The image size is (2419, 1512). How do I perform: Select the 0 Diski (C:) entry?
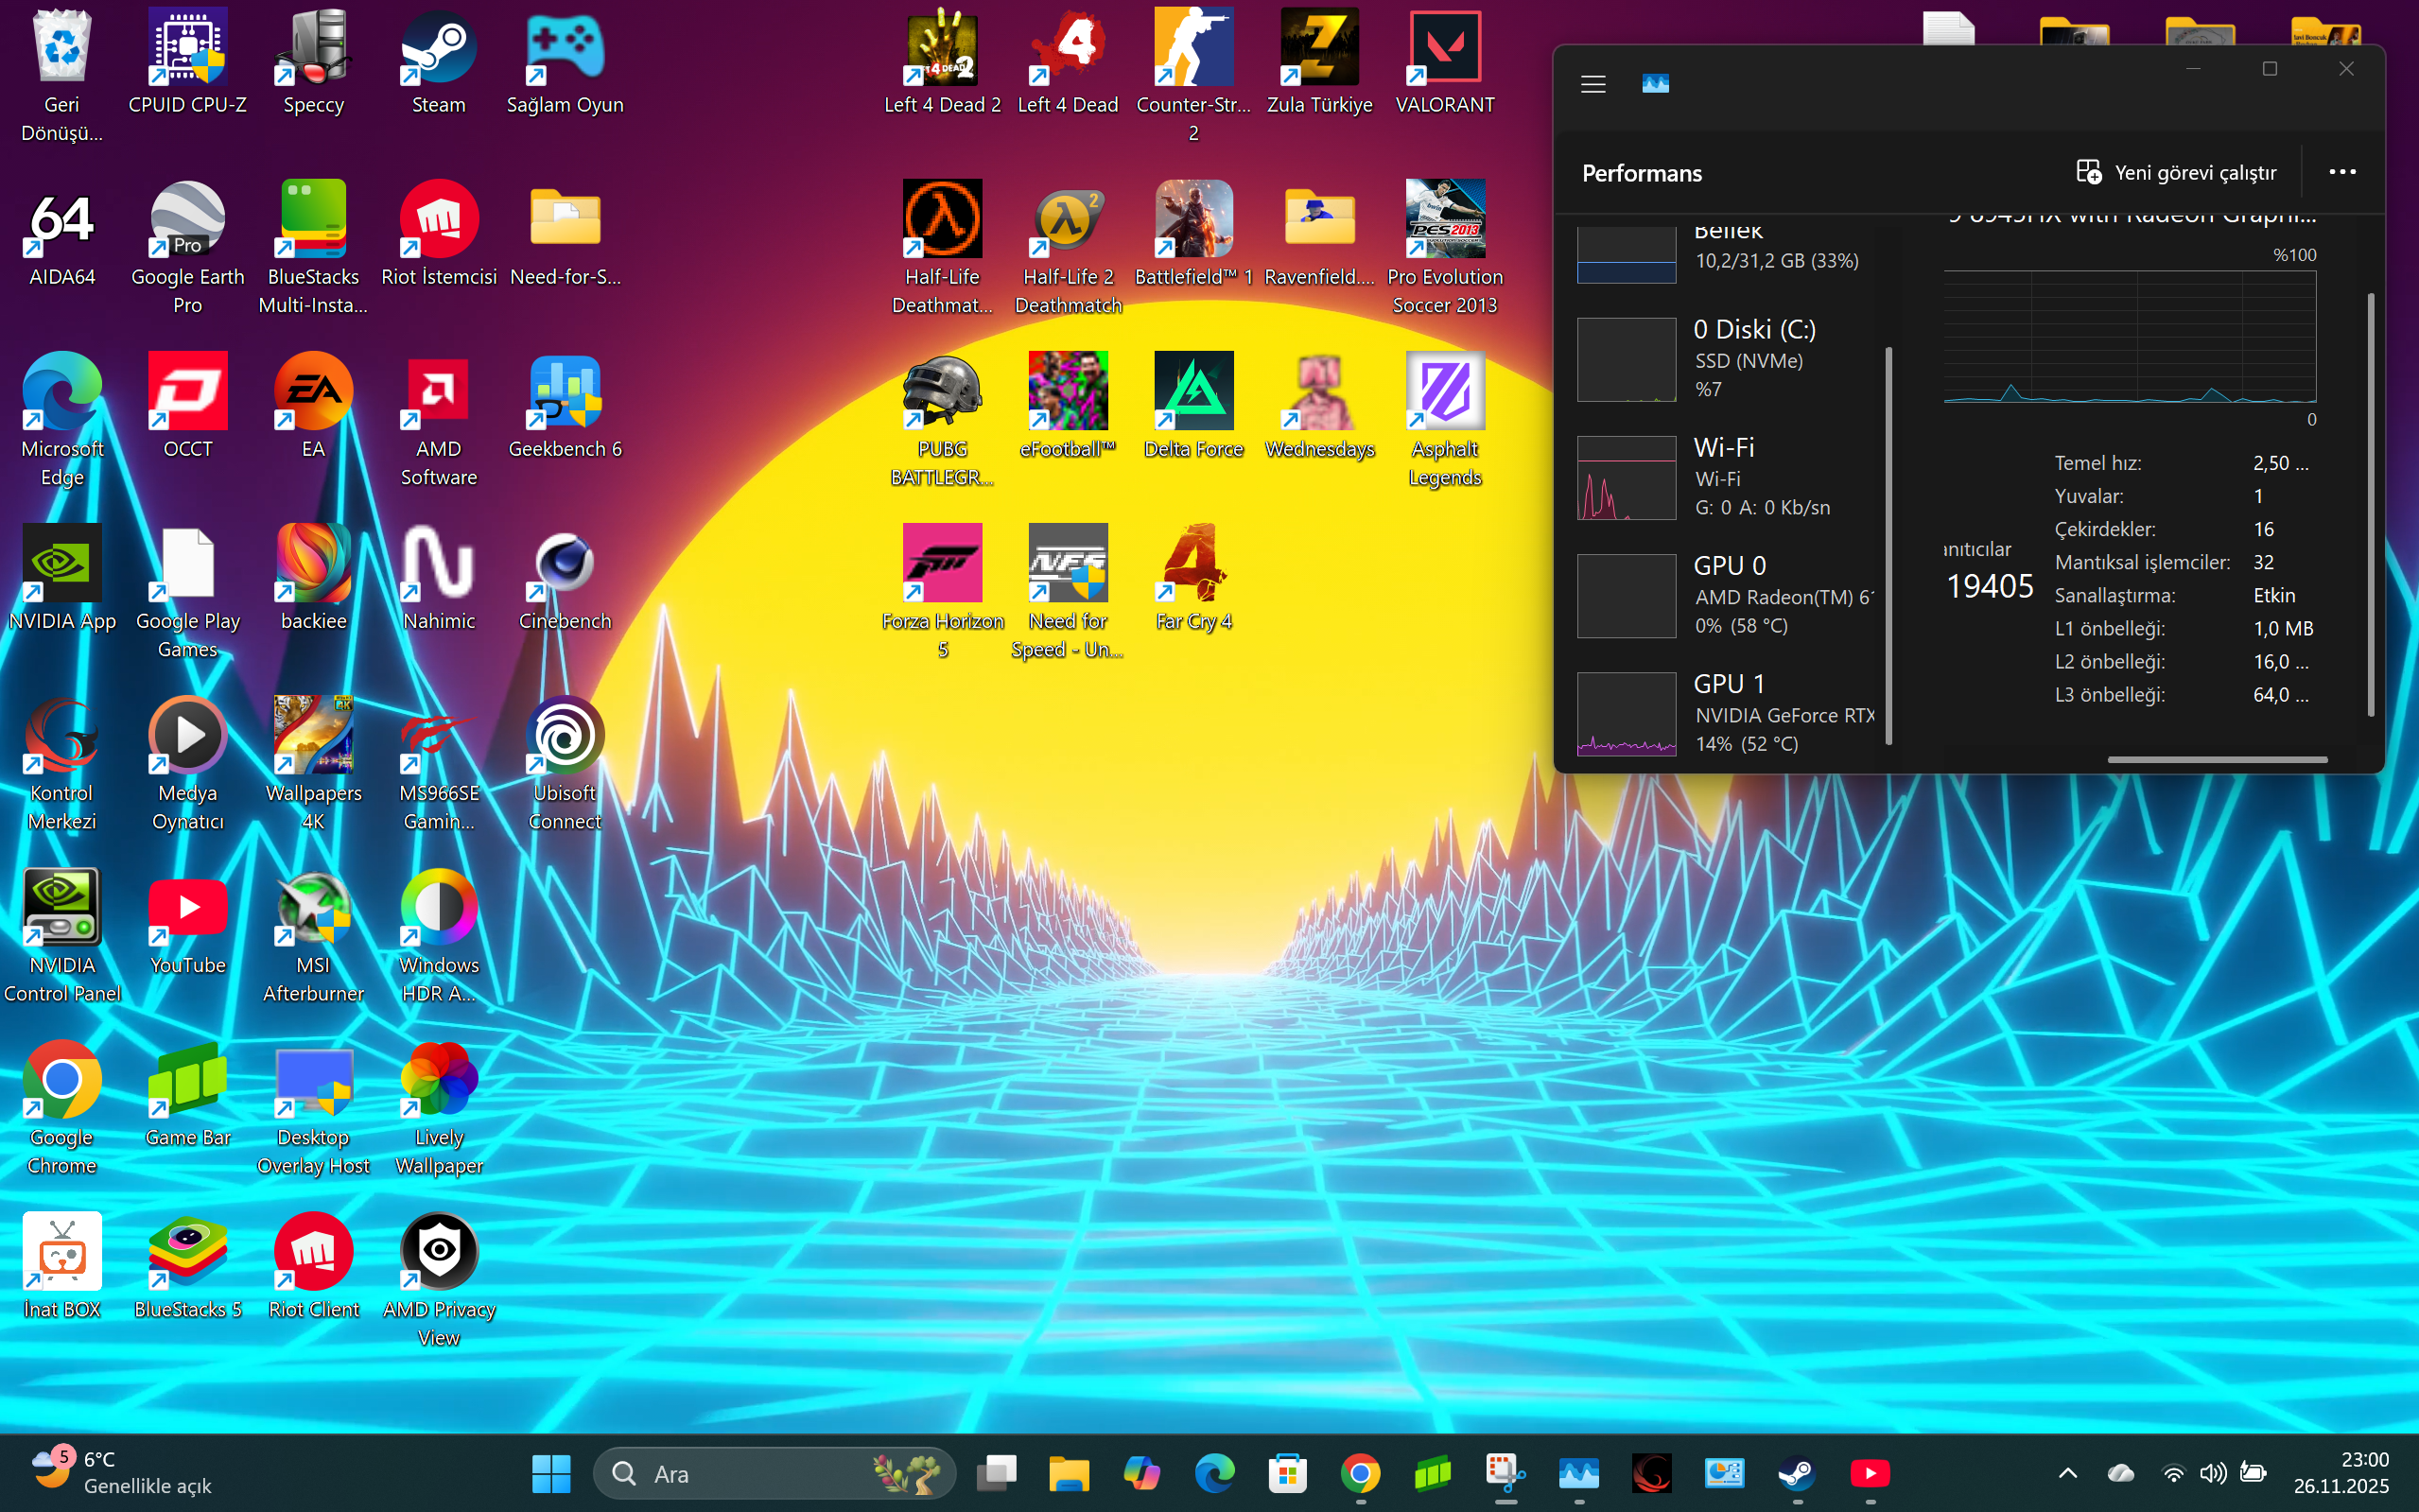[x=1730, y=359]
